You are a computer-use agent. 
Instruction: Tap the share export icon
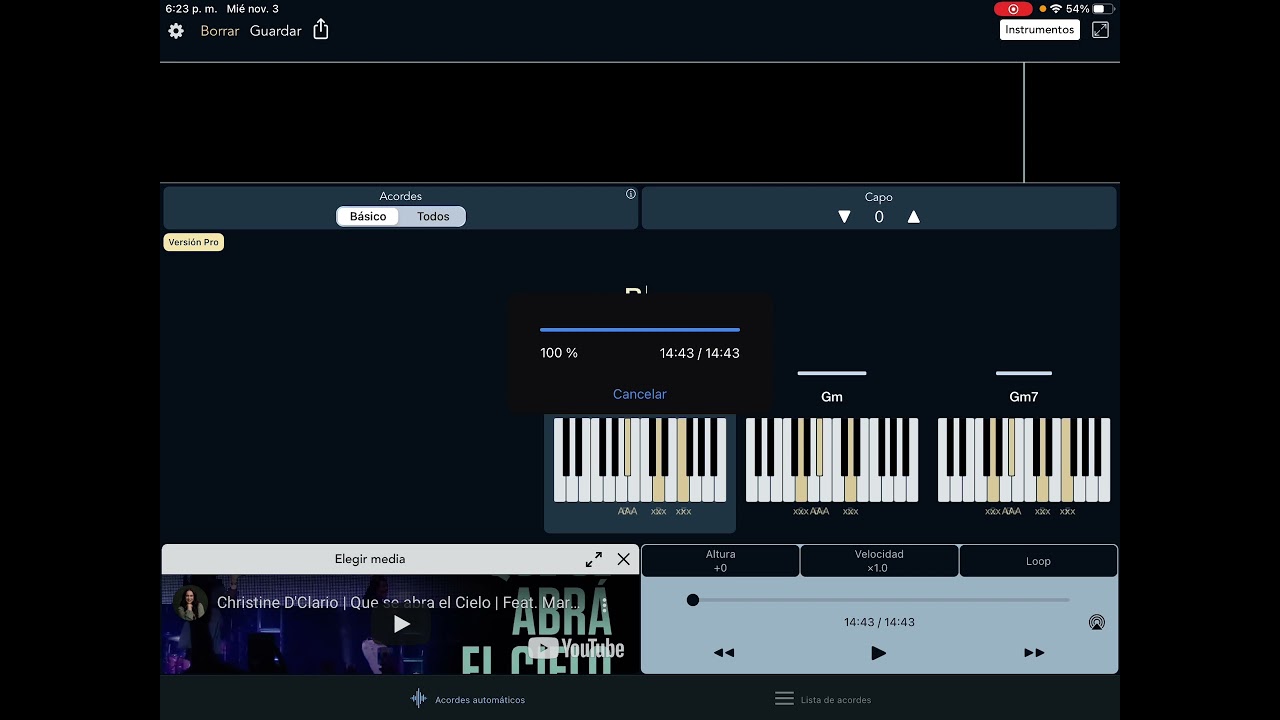click(x=321, y=30)
